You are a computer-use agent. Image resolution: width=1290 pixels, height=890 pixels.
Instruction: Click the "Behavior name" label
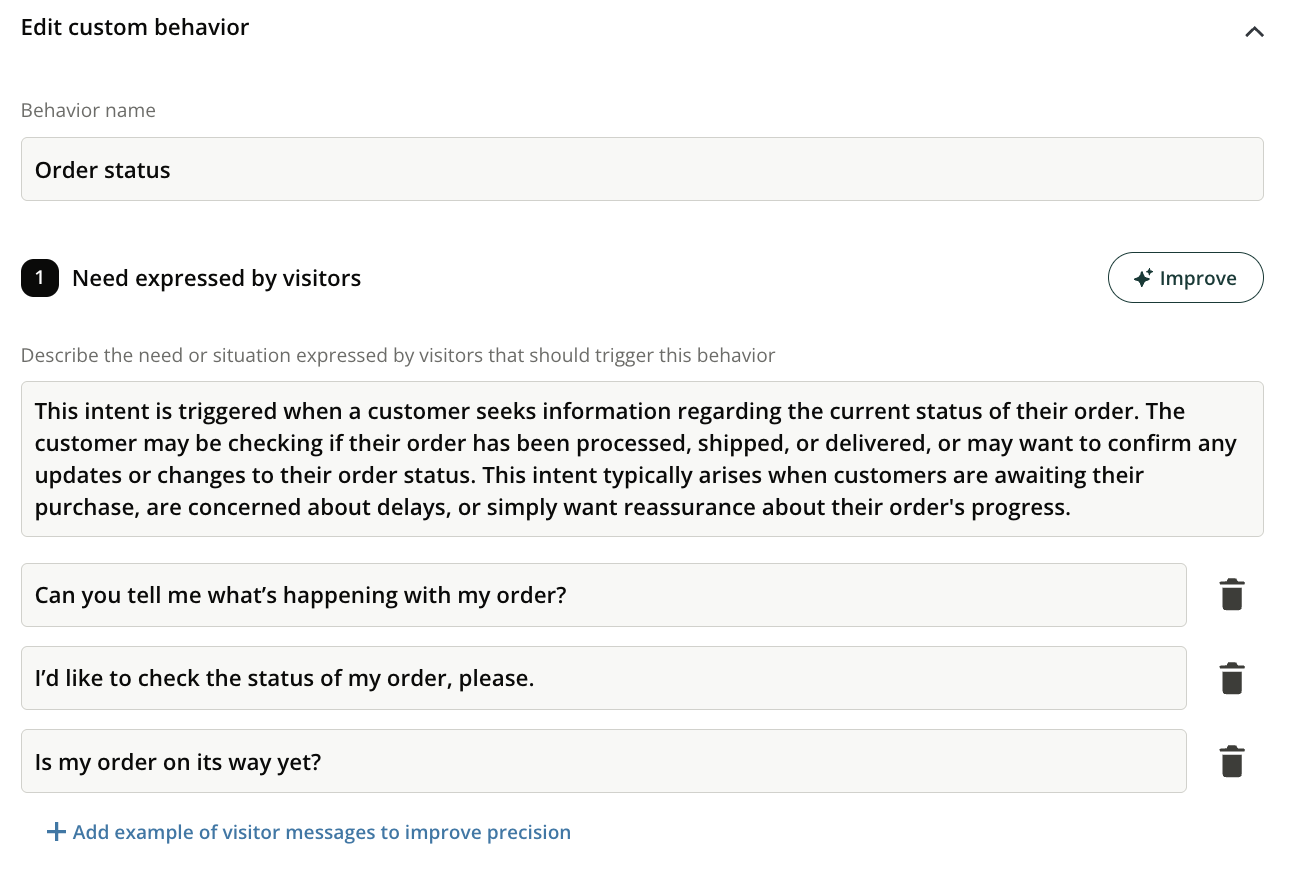click(88, 110)
